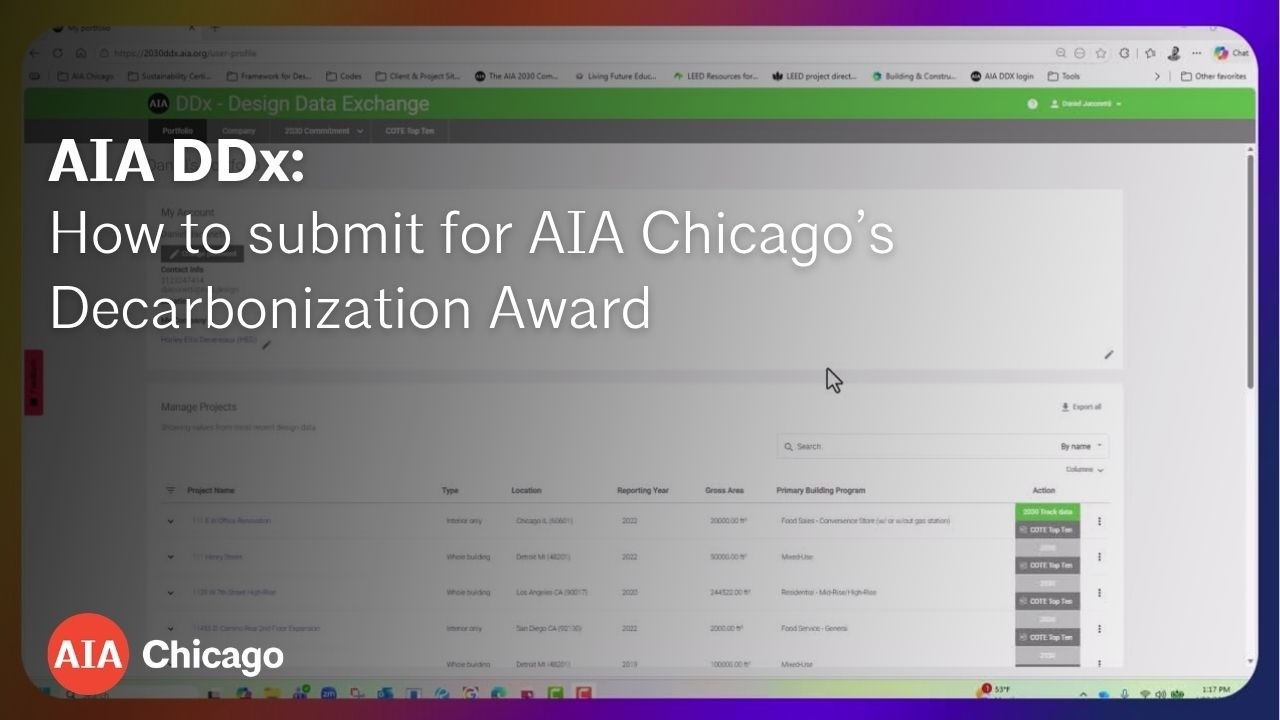Open The AIA 2030 Com... bookmark

pyautogui.click(x=516, y=76)
